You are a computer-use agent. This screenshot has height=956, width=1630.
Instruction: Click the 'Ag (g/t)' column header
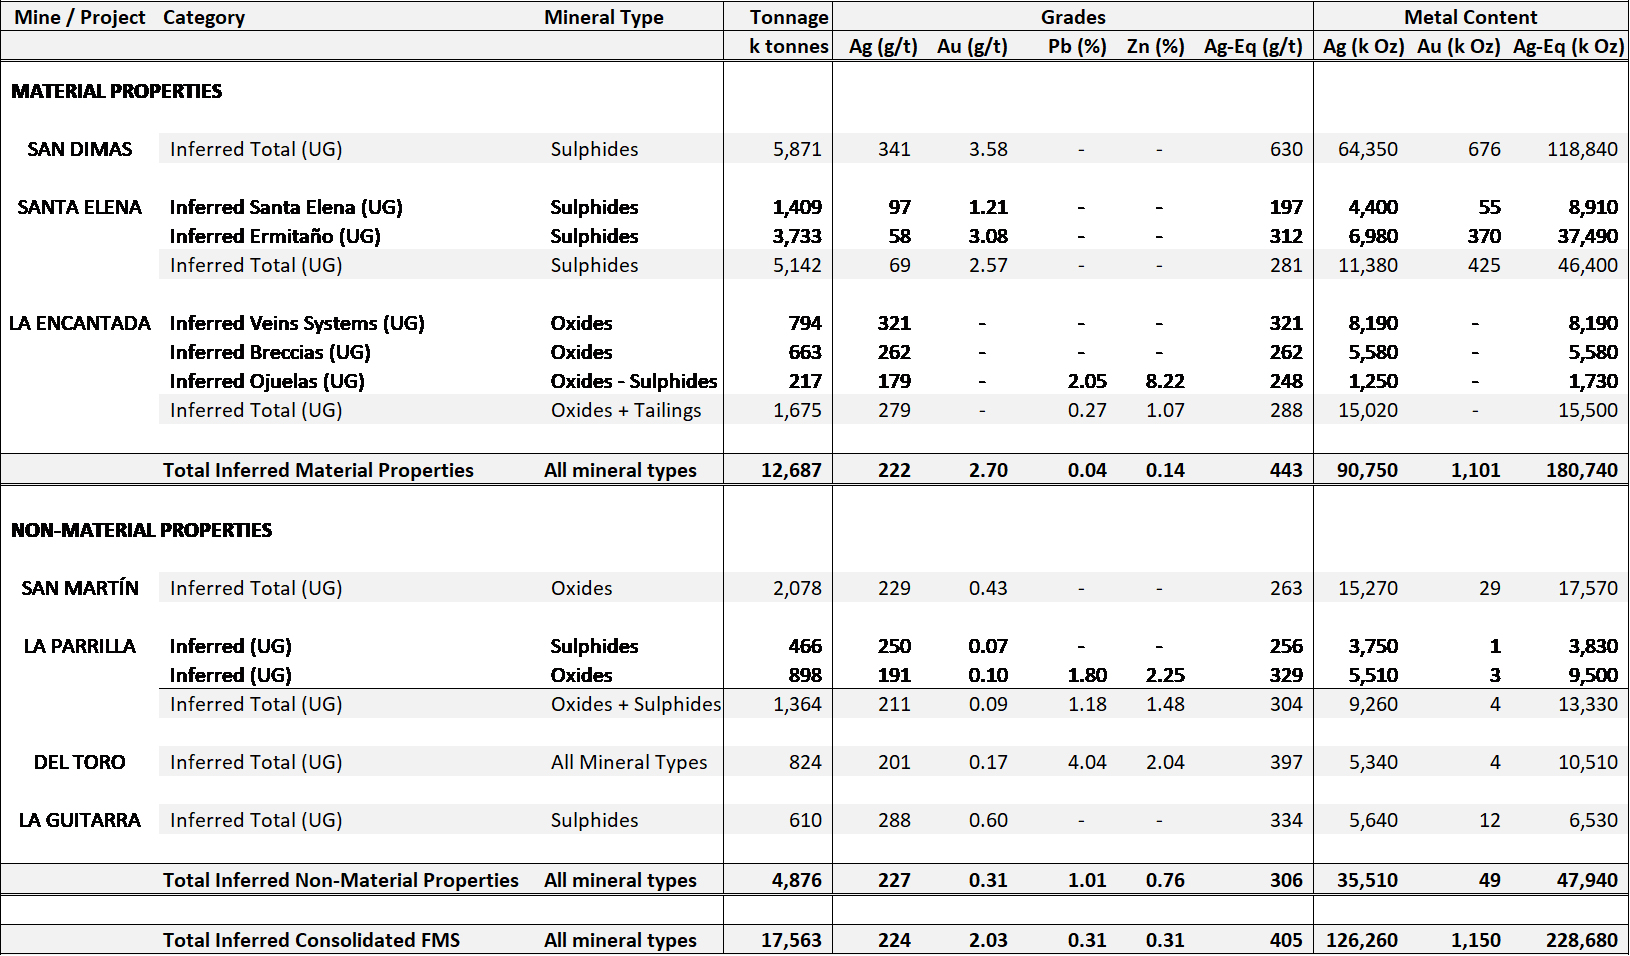pyautogui.click(x=883, y=46)
